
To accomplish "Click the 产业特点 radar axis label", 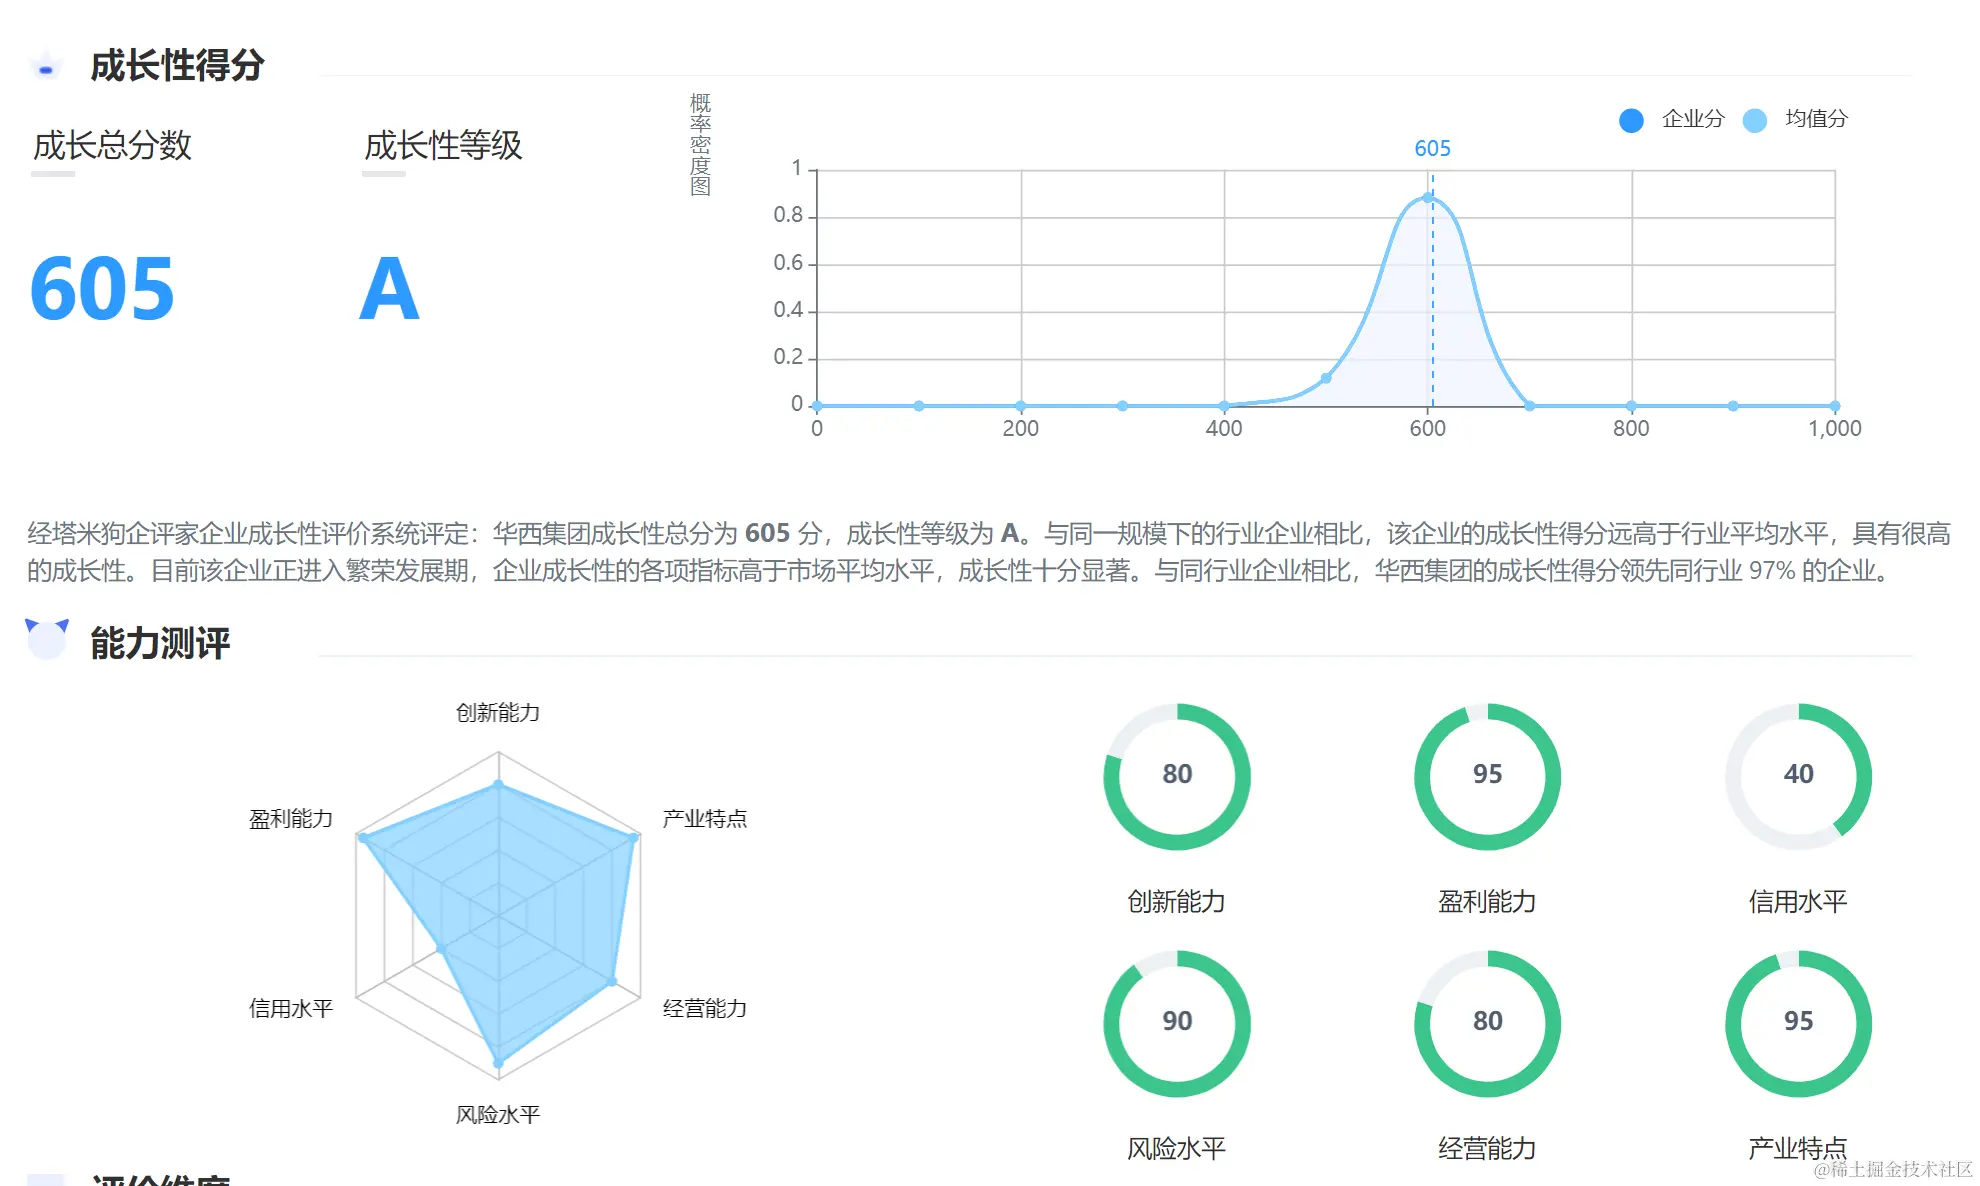I will (x=704, y=819).
